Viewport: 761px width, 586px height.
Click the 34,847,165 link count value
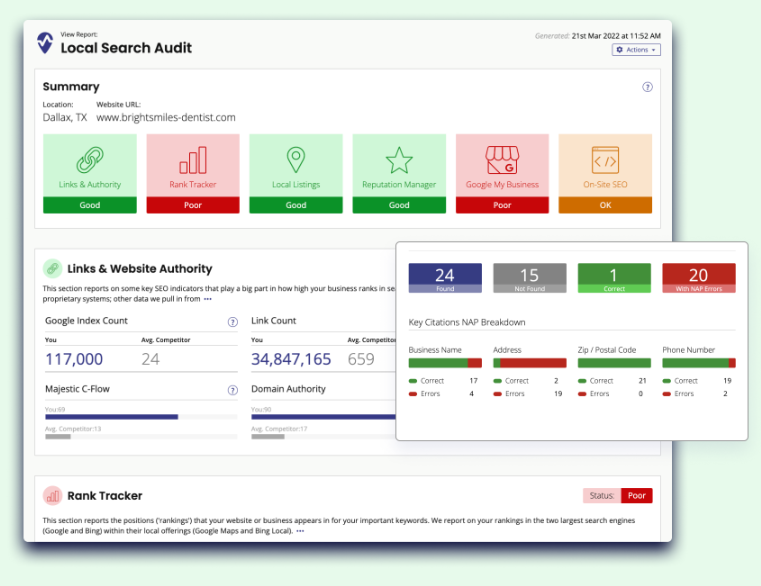coord(291,359)
